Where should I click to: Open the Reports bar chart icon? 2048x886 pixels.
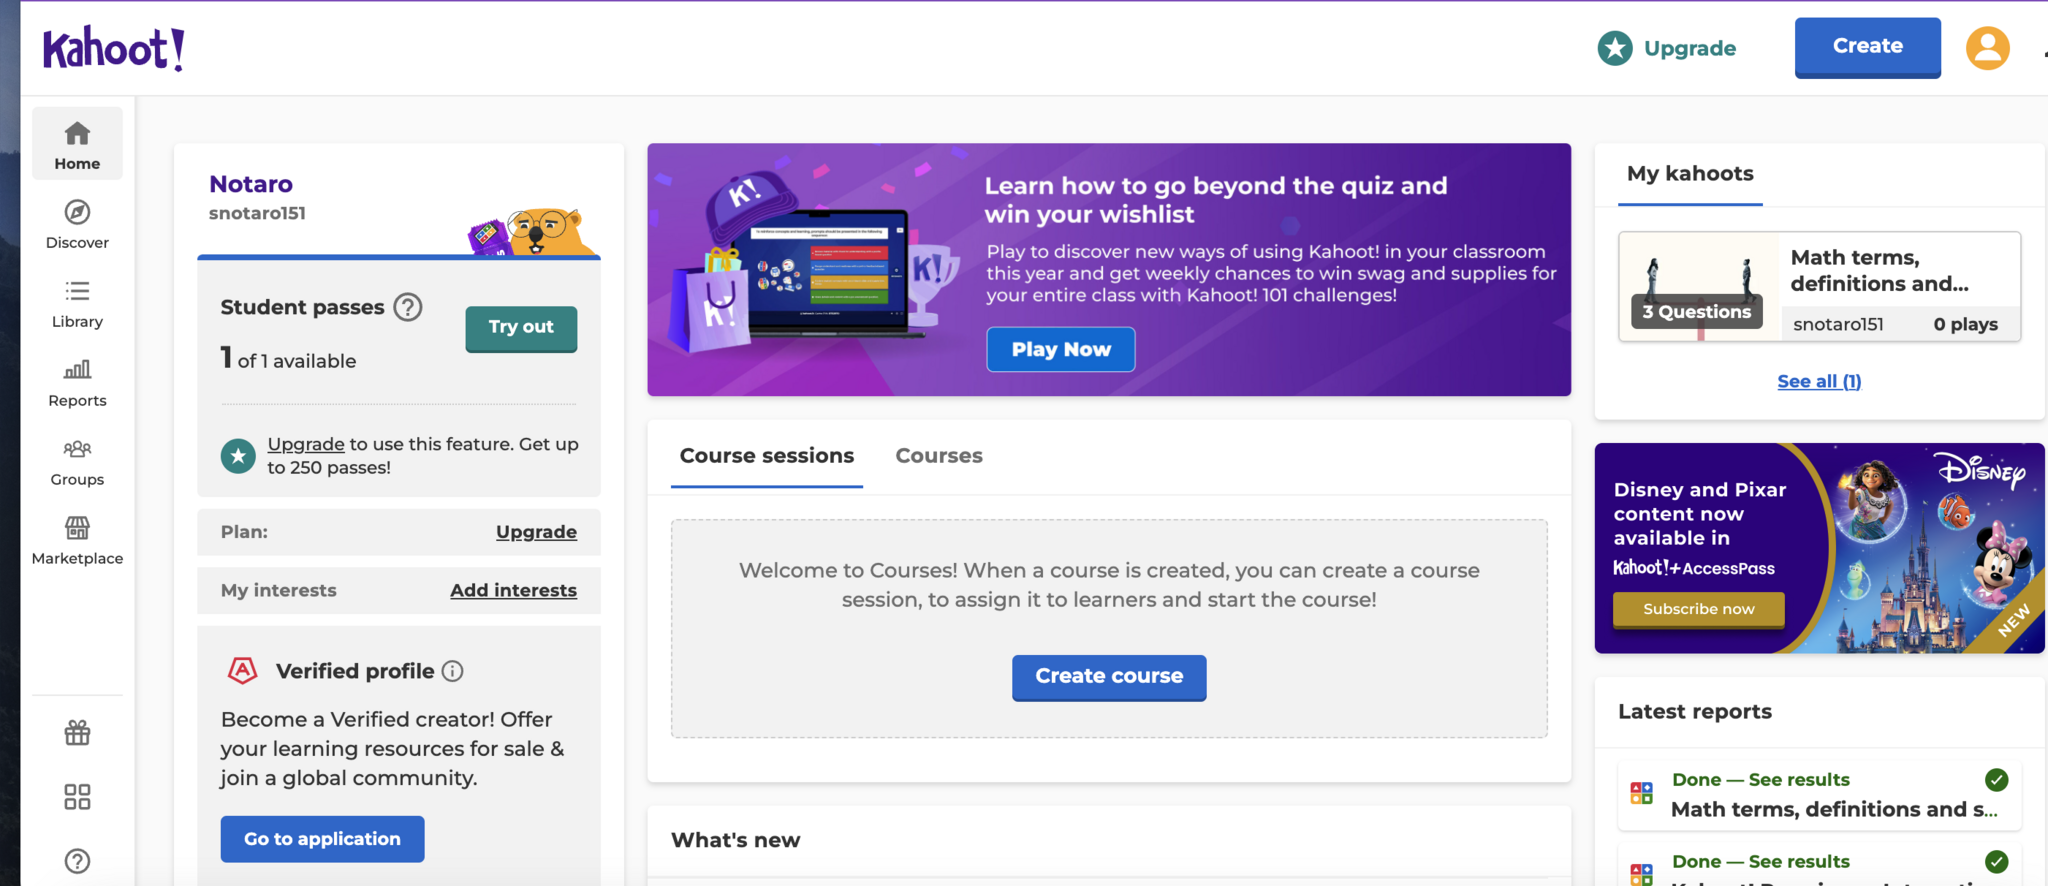[x=77, y=371]
